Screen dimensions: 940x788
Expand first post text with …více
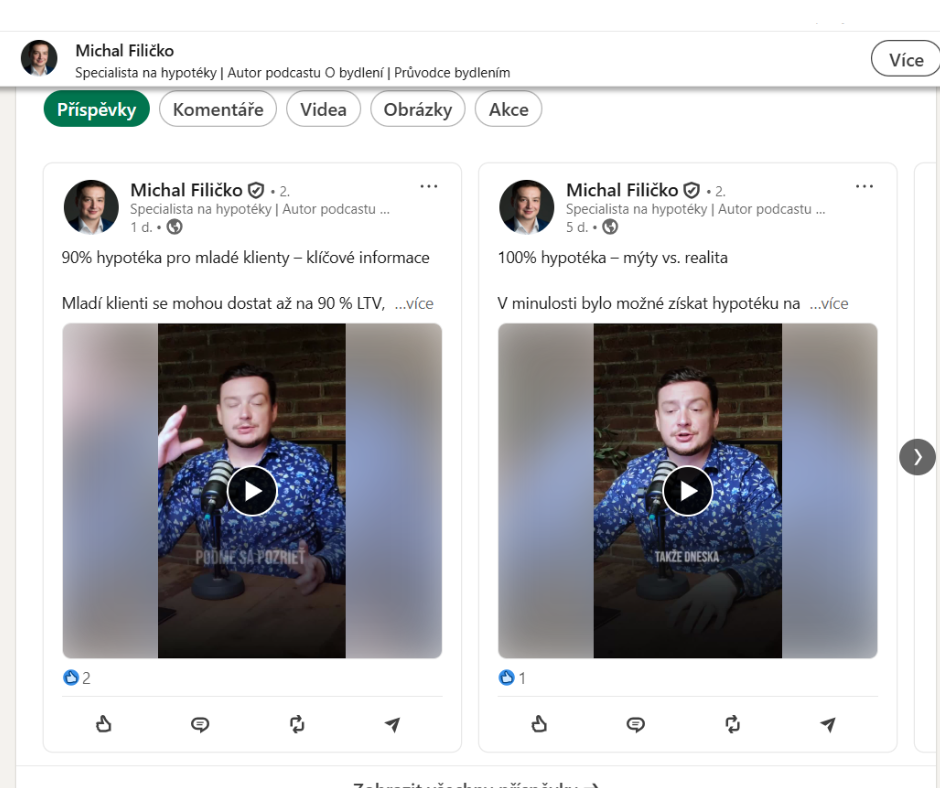(414, 303)
